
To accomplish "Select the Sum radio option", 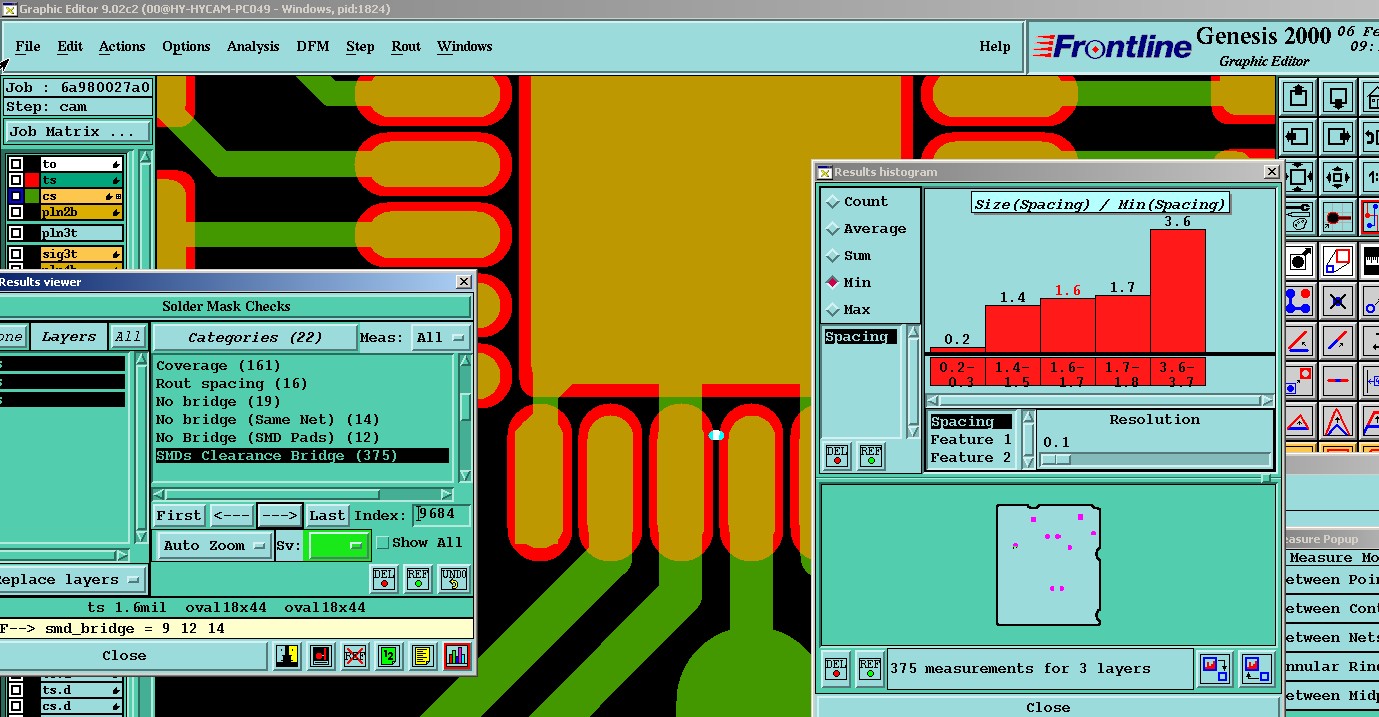I will pyautogui.click(x=832, y=256).
